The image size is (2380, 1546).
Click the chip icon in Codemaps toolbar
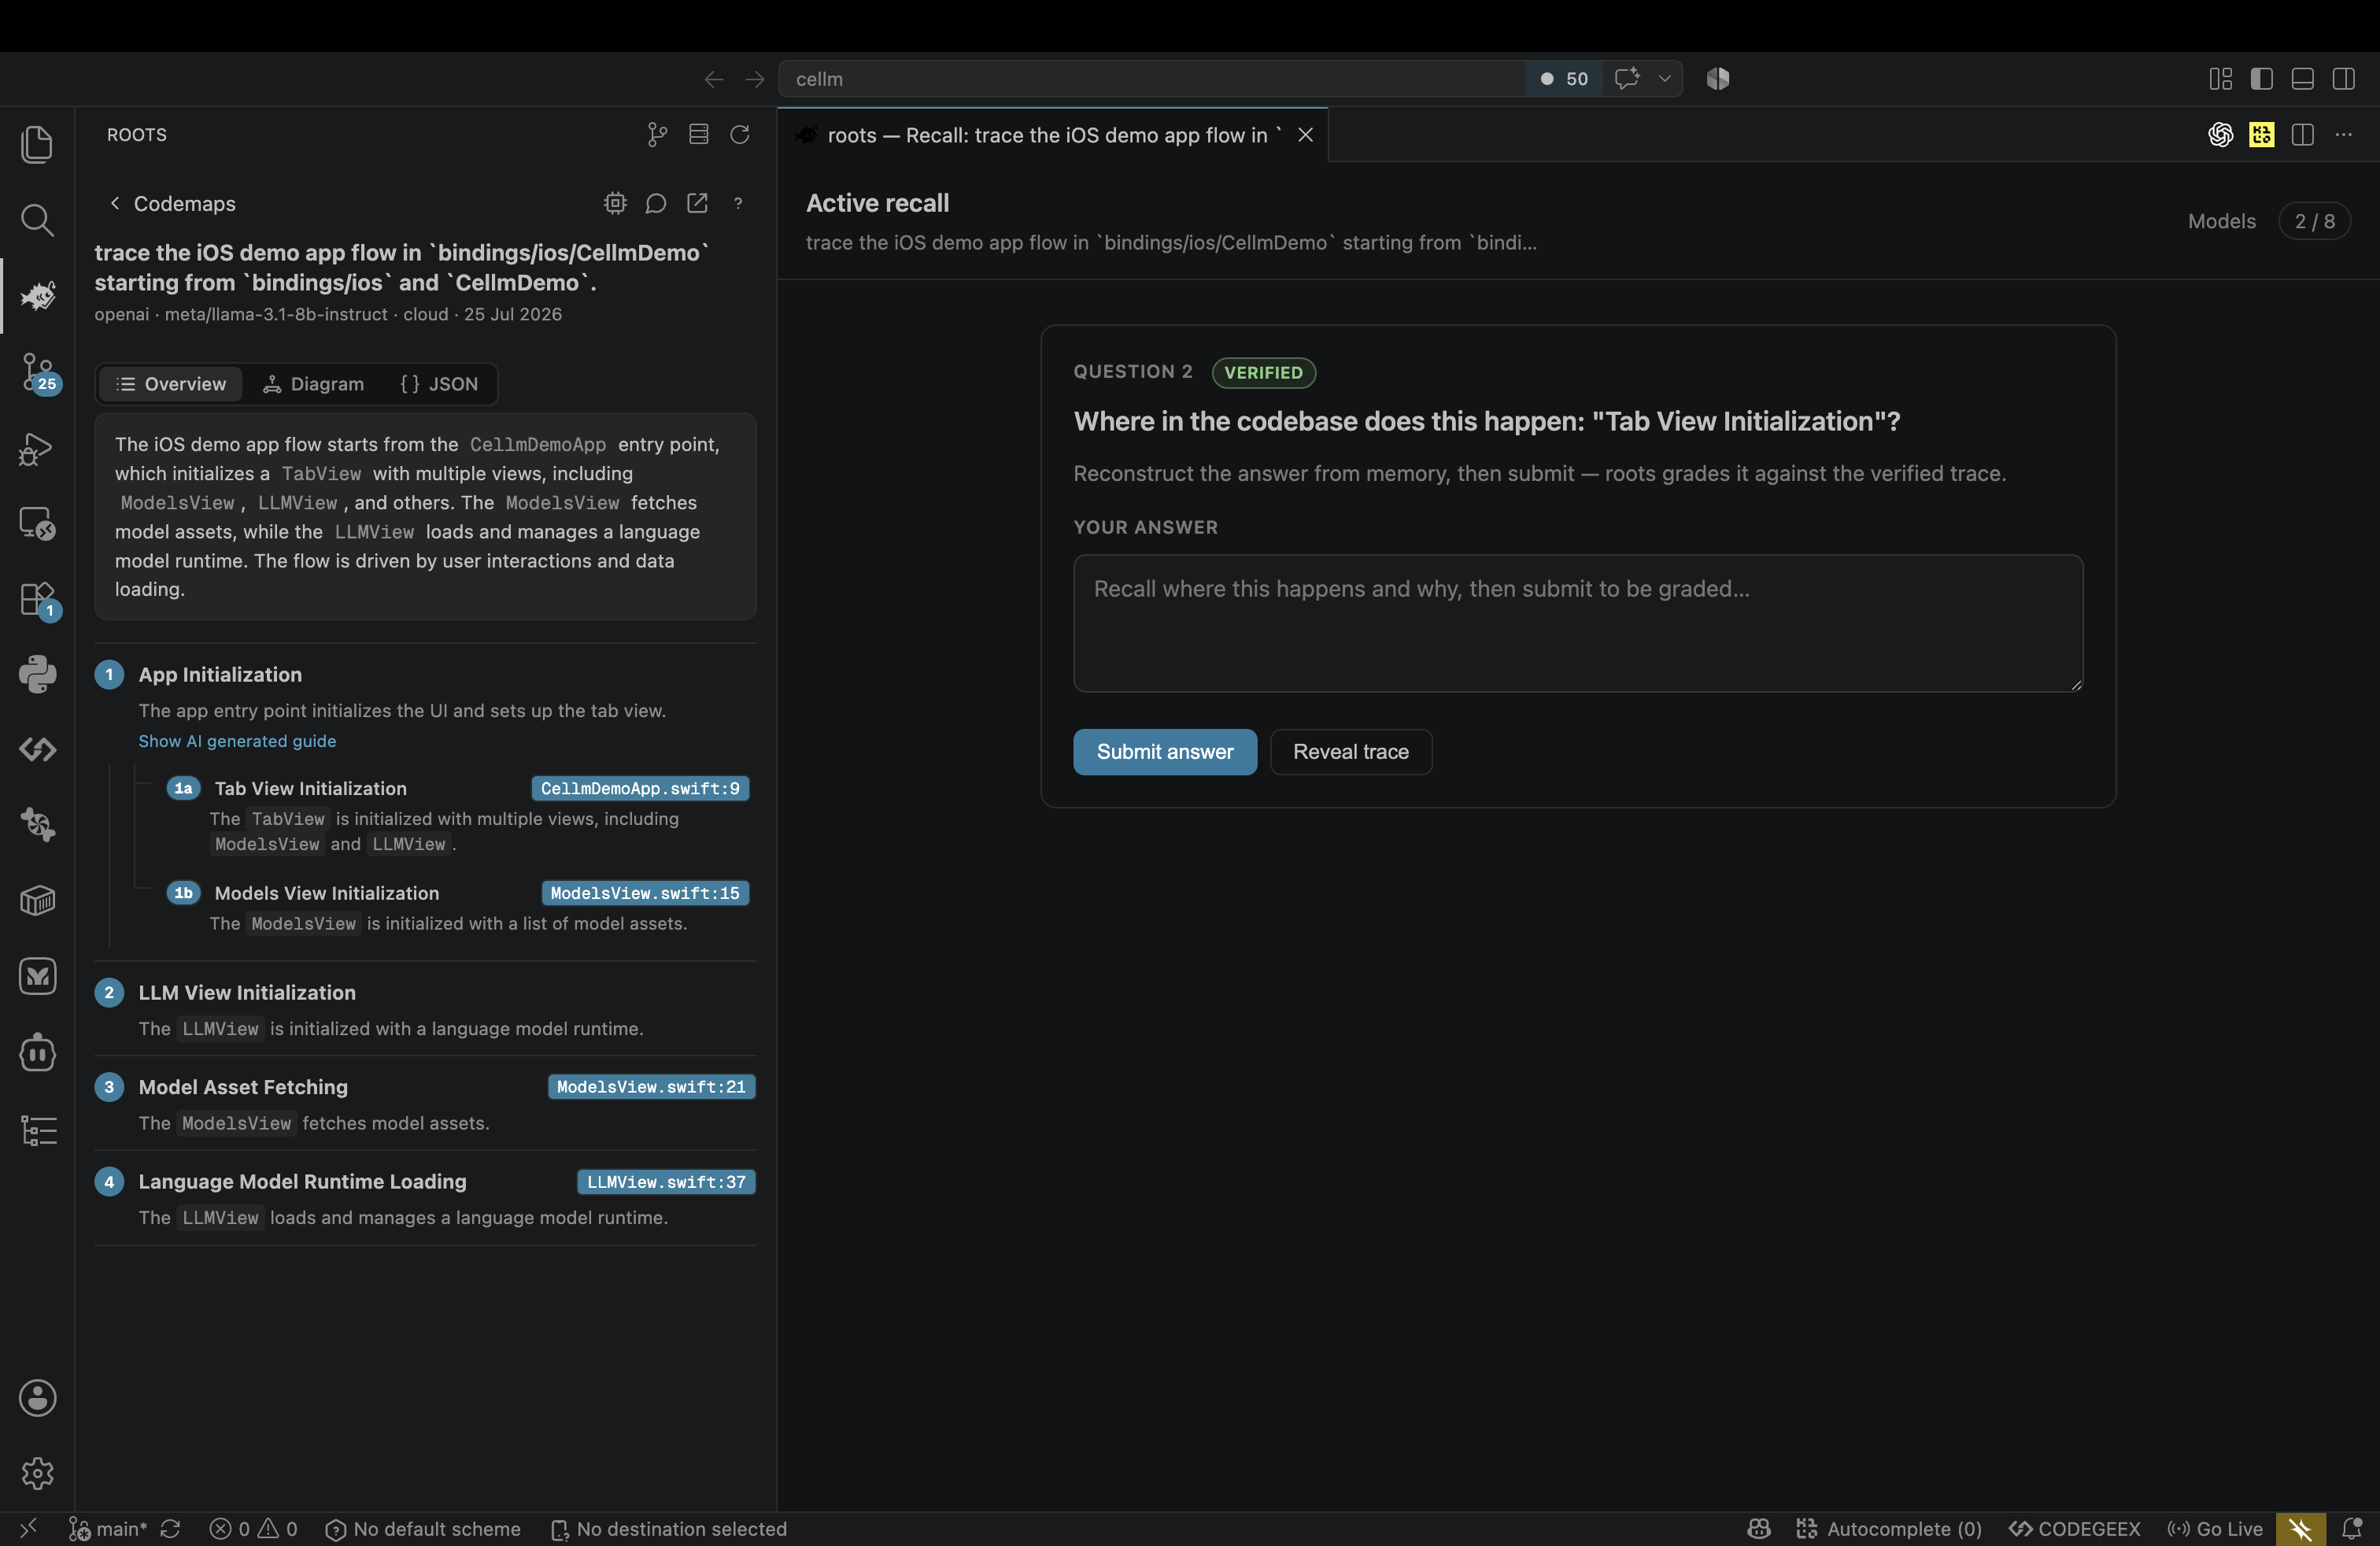pos(615,203)
